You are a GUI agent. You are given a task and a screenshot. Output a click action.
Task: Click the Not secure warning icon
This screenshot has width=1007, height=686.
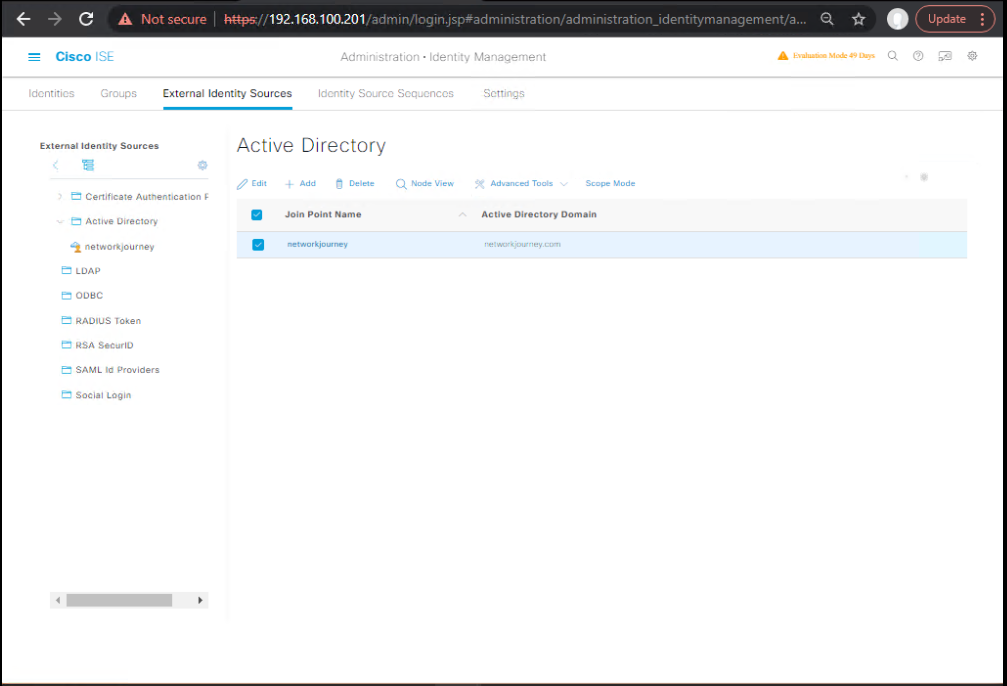pyautogui.click(x=125, y=19)
